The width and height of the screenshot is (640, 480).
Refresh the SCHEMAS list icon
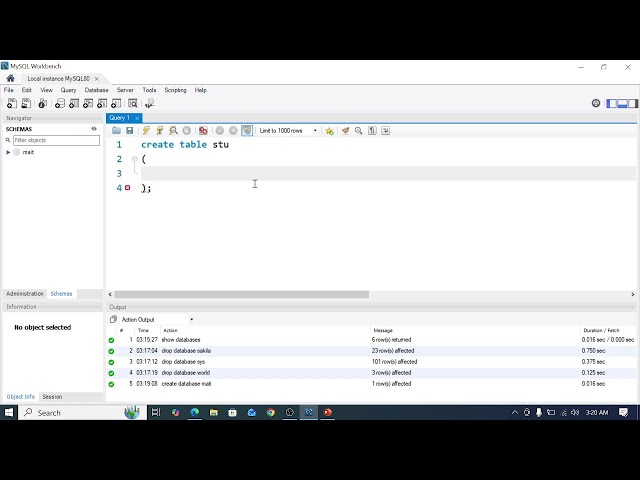click(x=94, y=129)
